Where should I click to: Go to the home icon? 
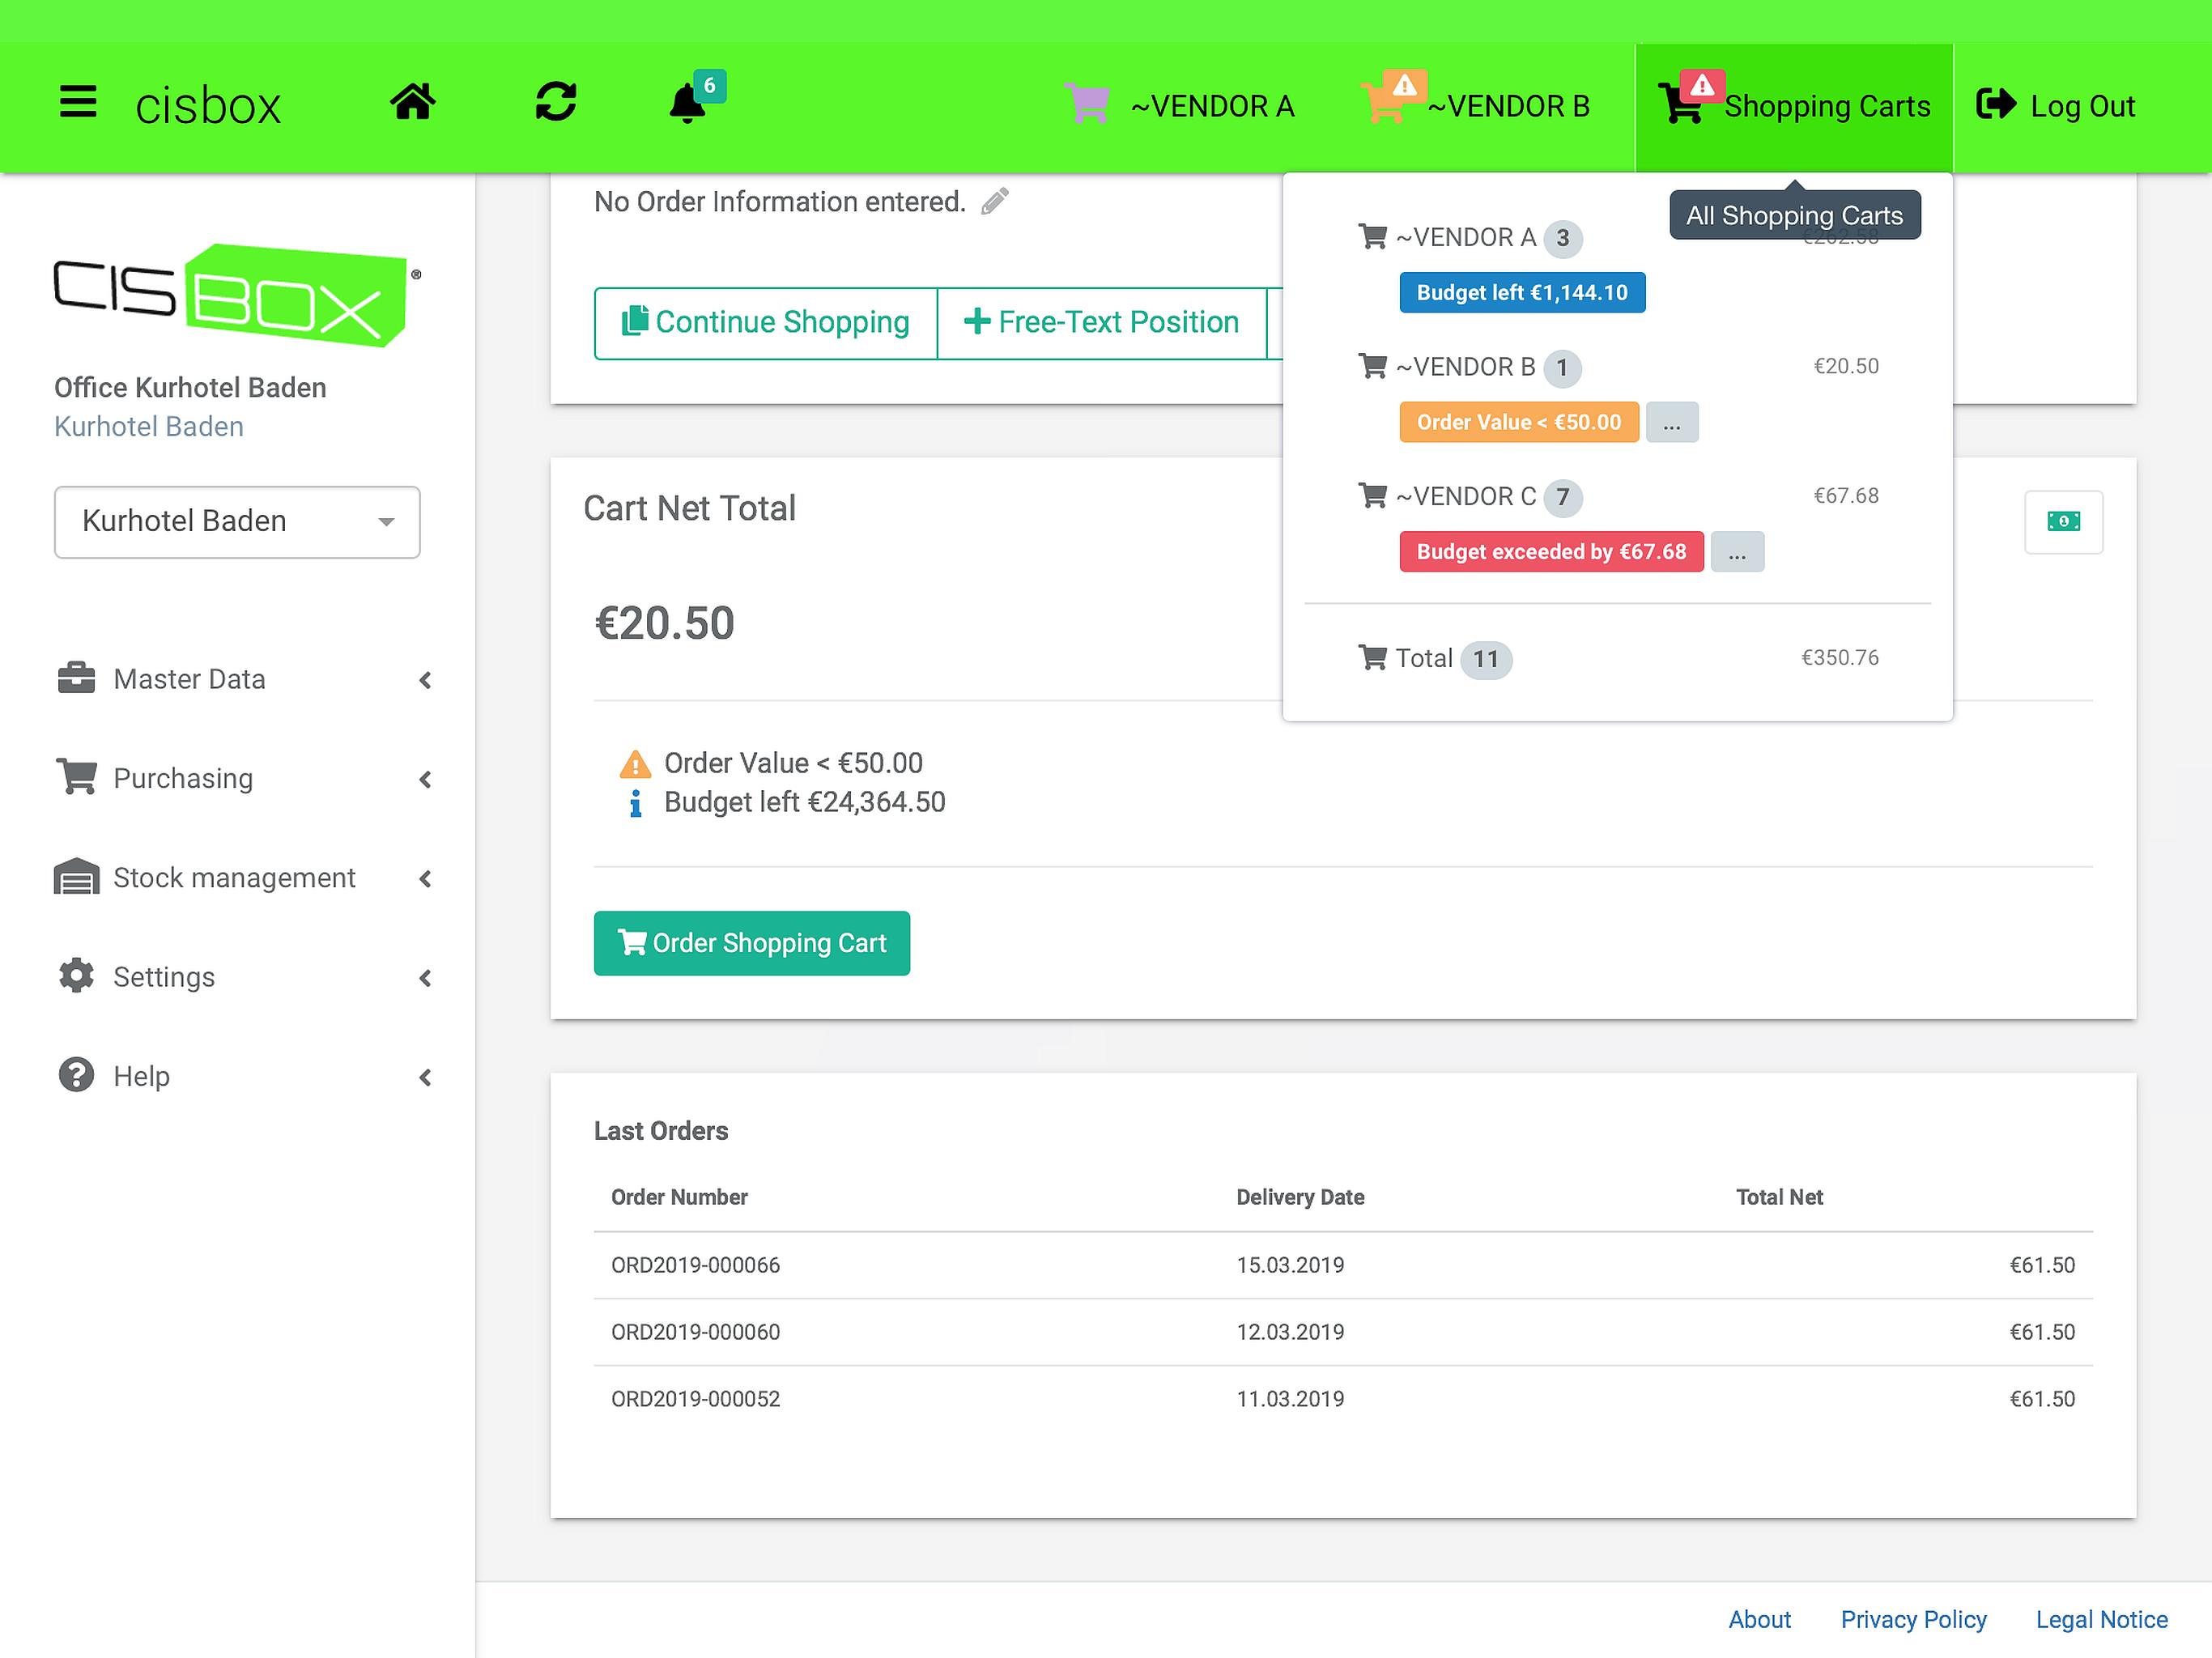413,101
